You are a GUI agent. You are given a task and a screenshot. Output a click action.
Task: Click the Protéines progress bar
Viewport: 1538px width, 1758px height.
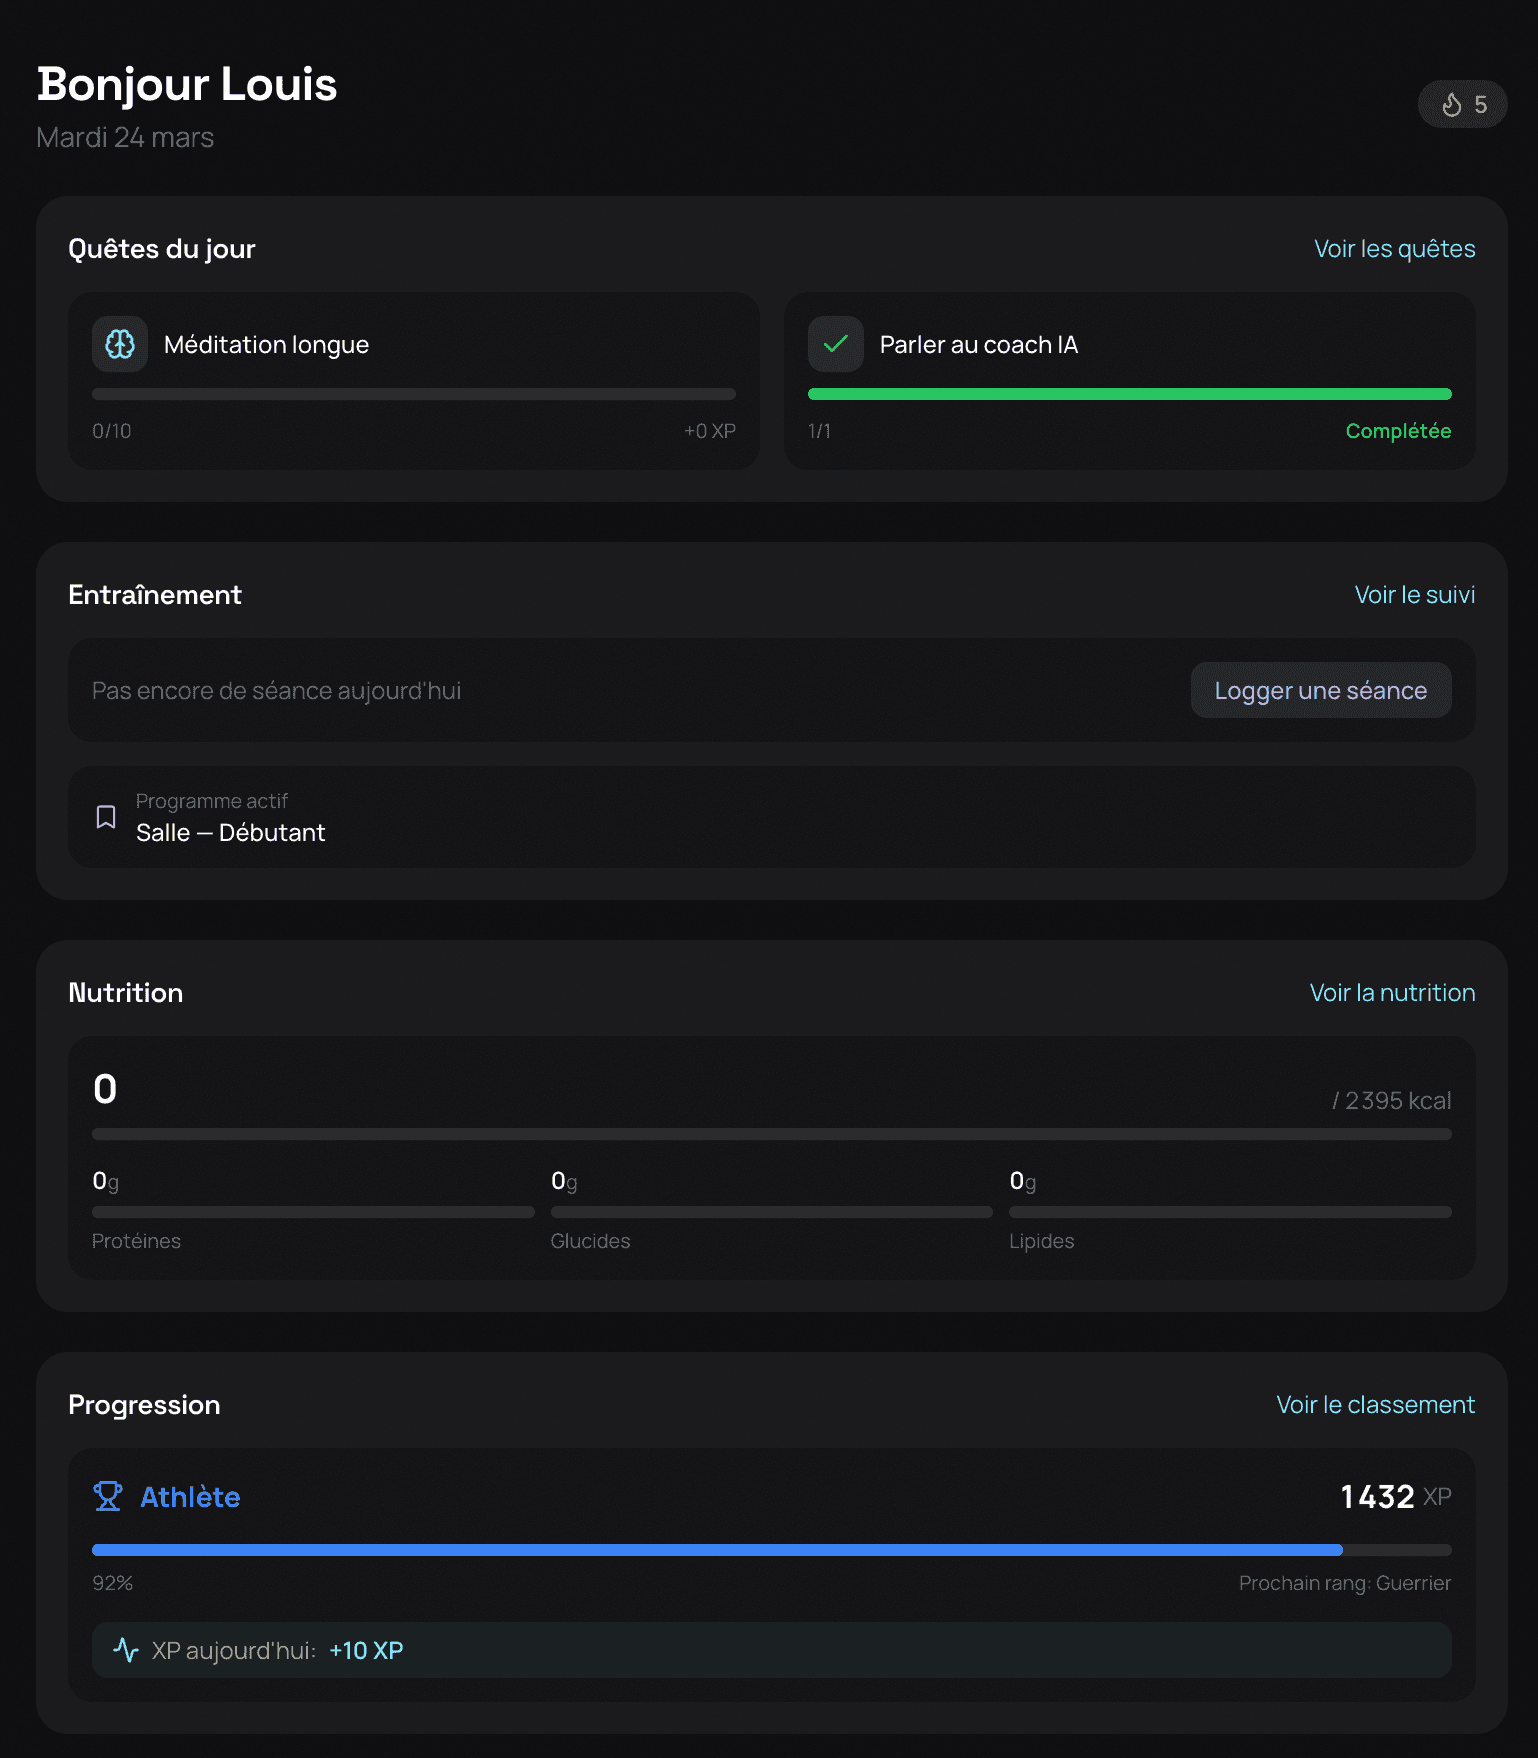tap(313, 1212)
